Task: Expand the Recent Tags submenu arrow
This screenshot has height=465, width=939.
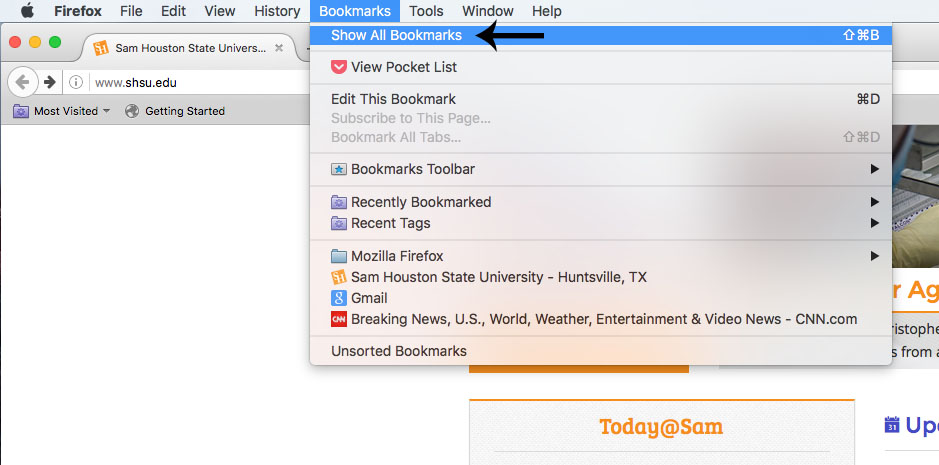Action: [x=874, y=224]
